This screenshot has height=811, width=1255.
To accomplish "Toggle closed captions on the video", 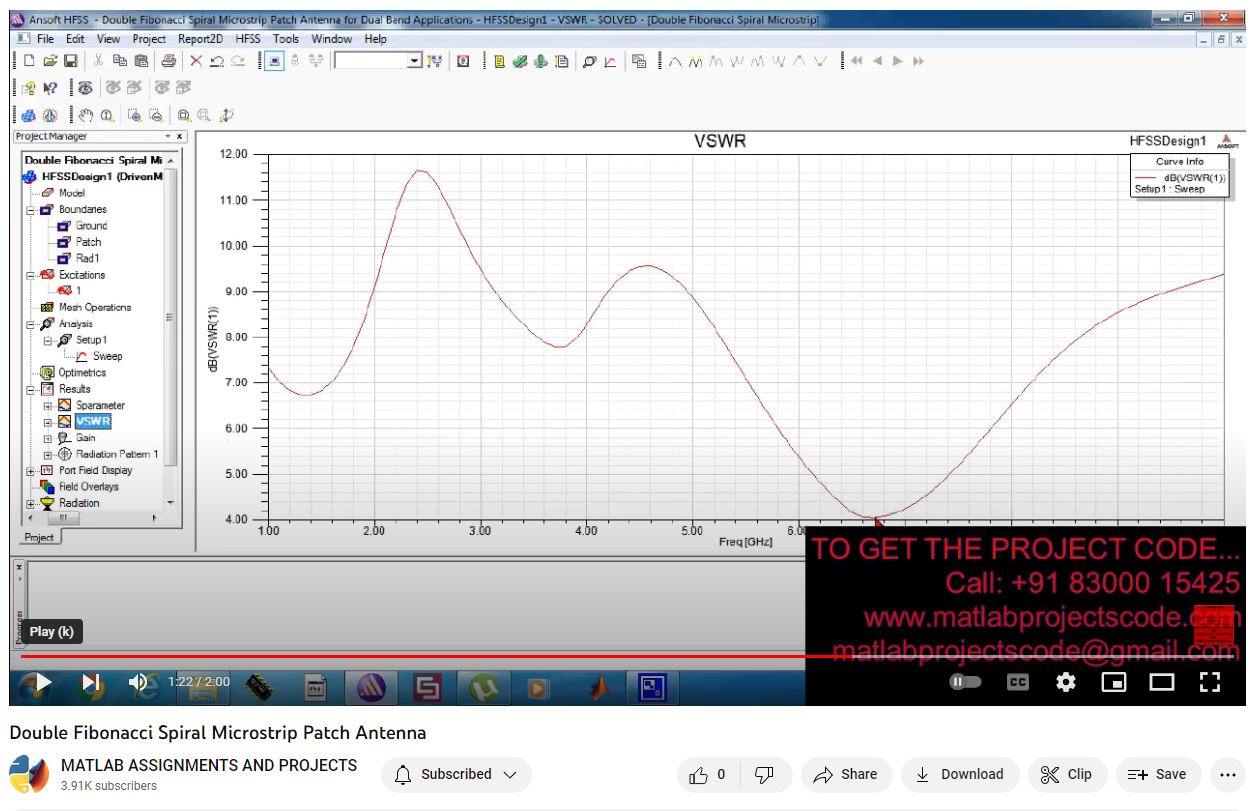I will point(1017,682).
